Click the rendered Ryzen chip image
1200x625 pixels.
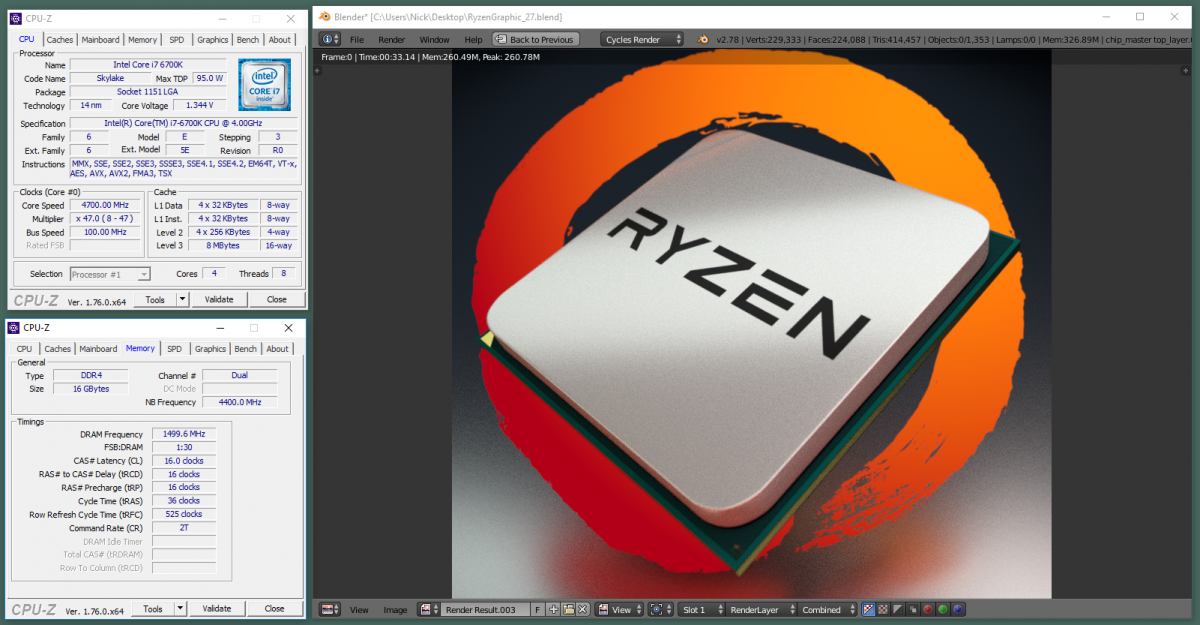pyautogui.click(x=751, y=323)
